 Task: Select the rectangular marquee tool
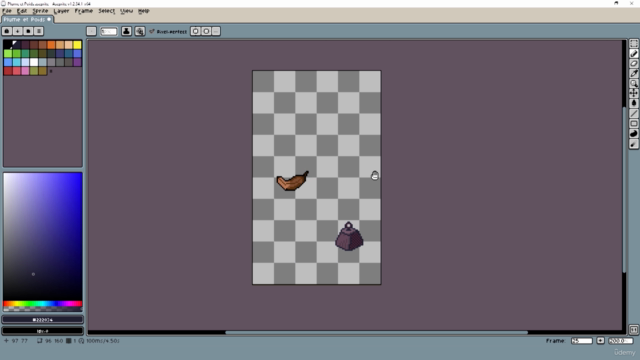pos(633,44)
